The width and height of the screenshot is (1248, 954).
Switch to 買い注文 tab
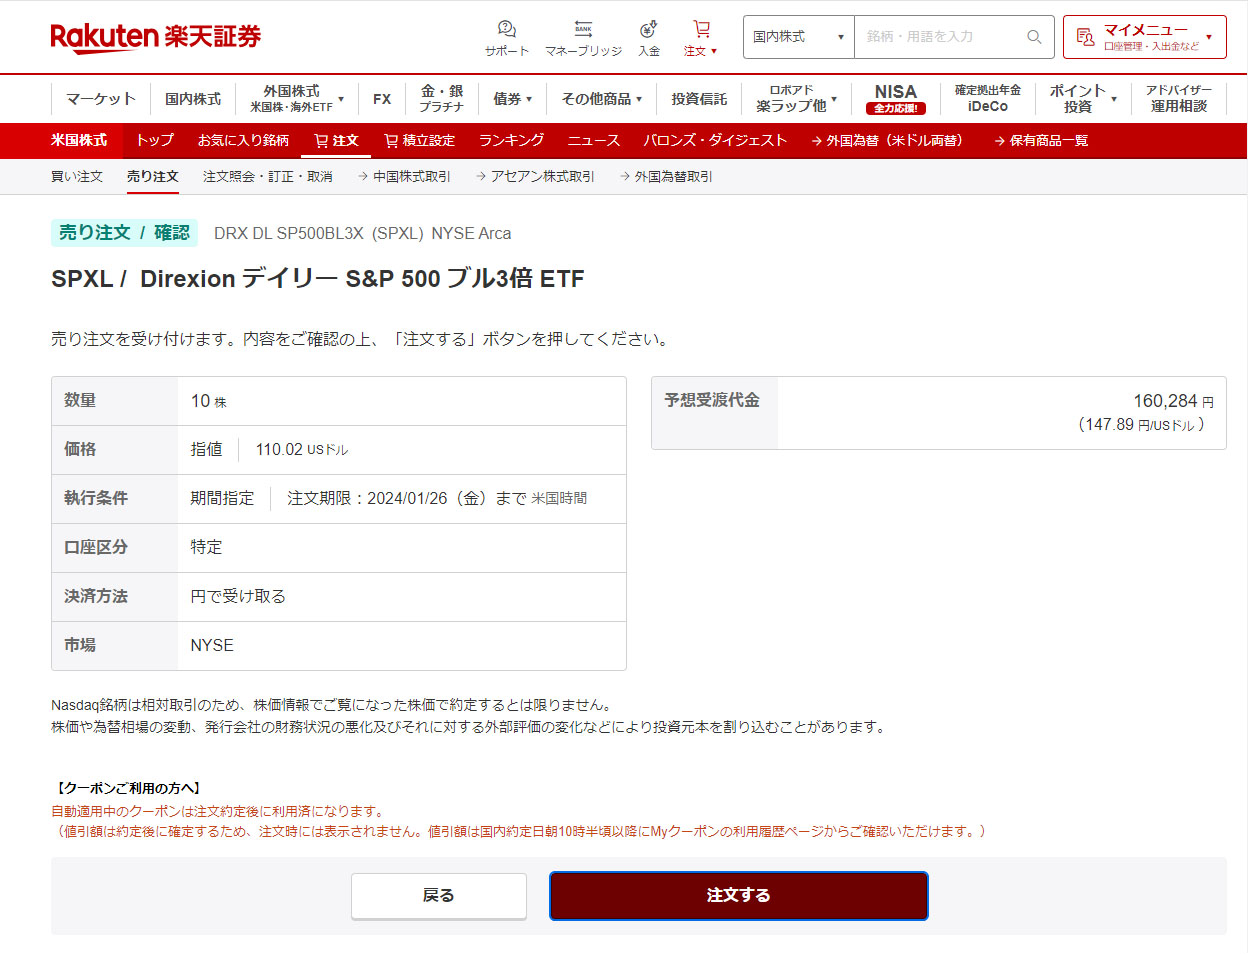[77, 177]
